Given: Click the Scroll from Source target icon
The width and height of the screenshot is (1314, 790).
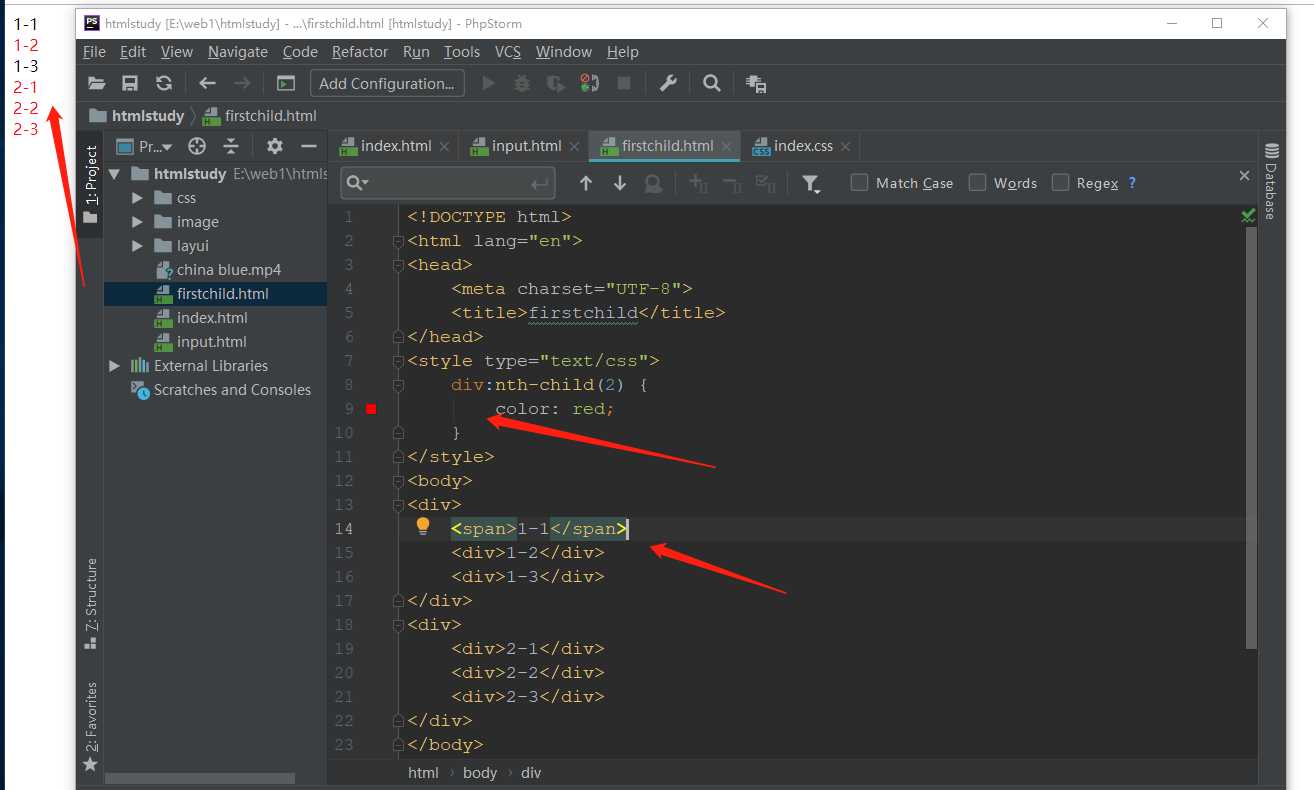Looking at the screenshot, I should [x=197, y=146].
